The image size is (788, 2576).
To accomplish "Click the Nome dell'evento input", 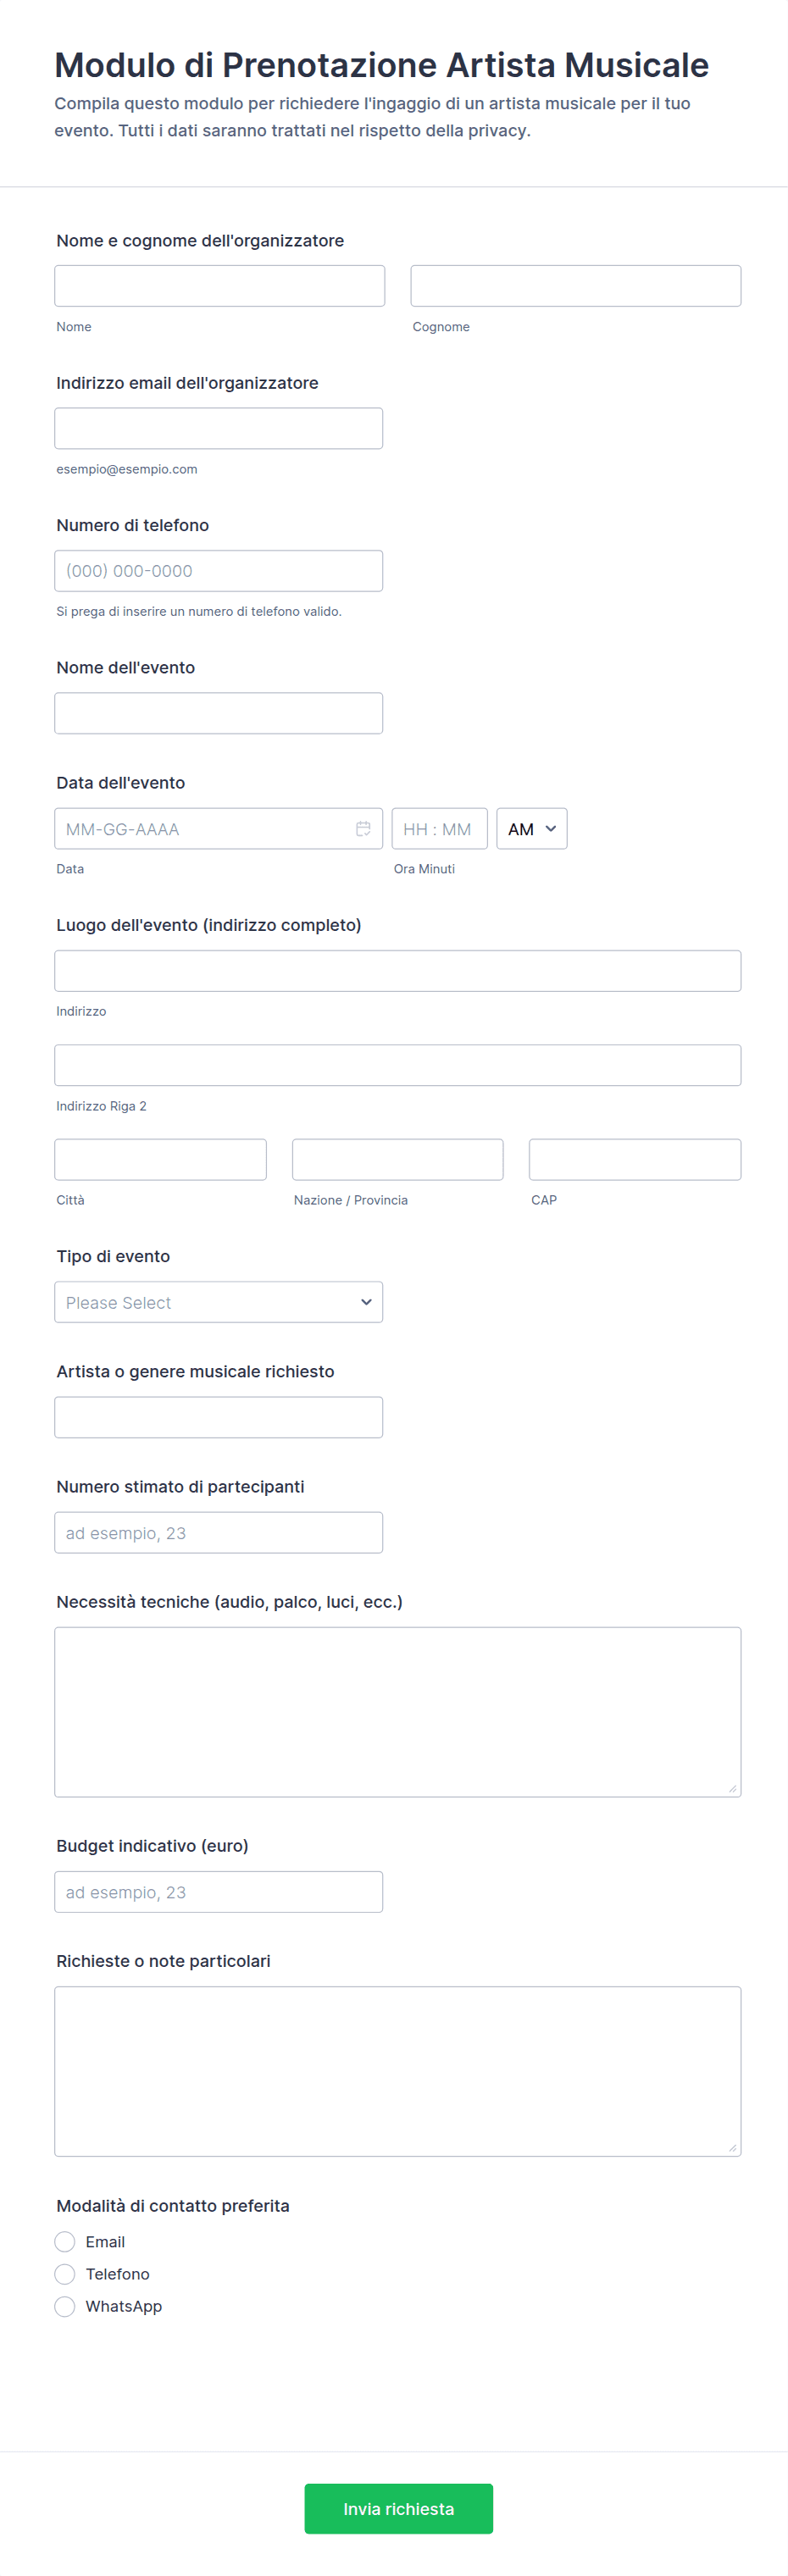I will pos(218,713).
